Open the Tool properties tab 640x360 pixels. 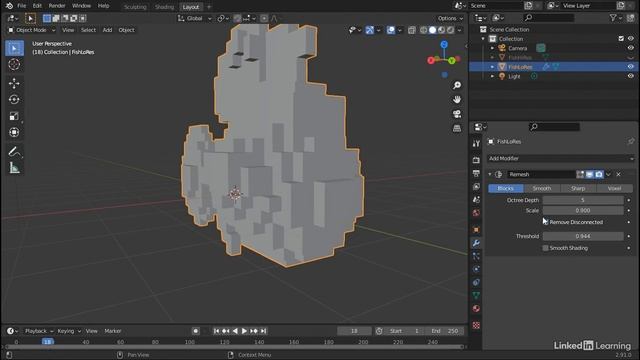coord(476,144)
